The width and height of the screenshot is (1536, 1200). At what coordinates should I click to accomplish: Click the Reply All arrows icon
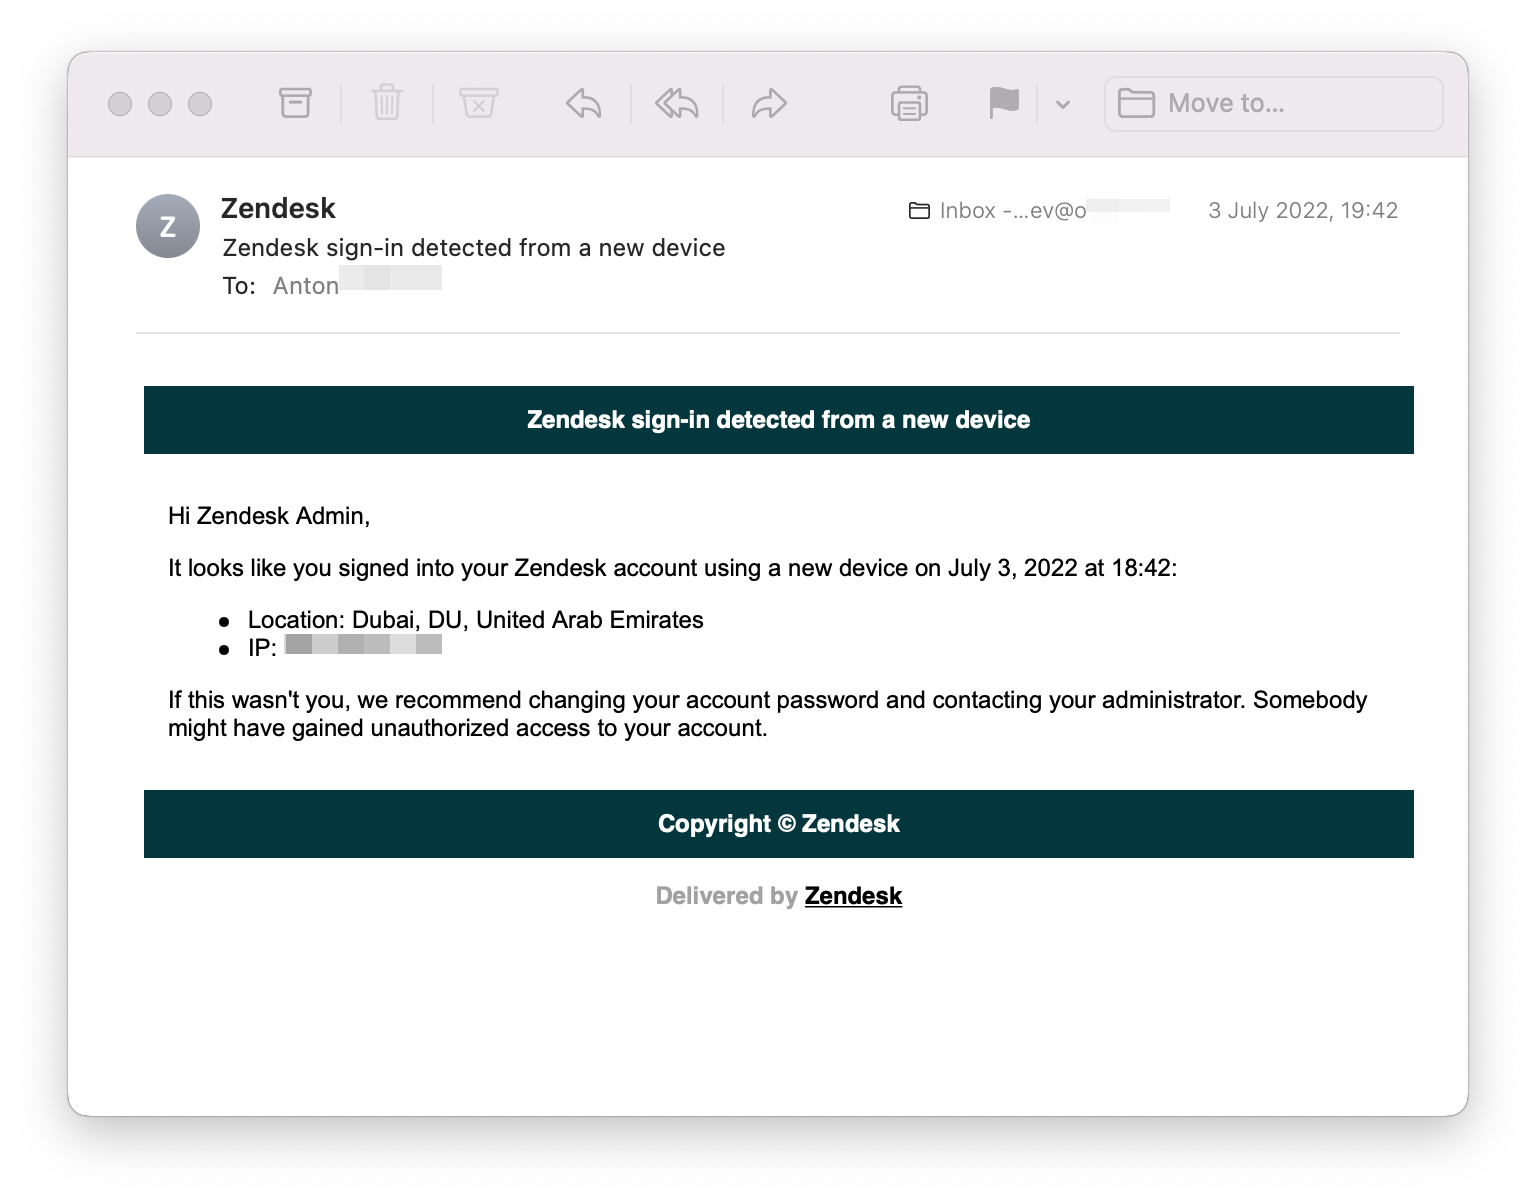pos(677,103)
